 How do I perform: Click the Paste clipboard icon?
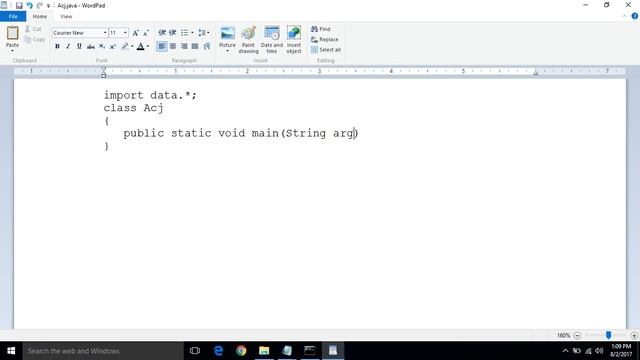(x=12, y=33)
